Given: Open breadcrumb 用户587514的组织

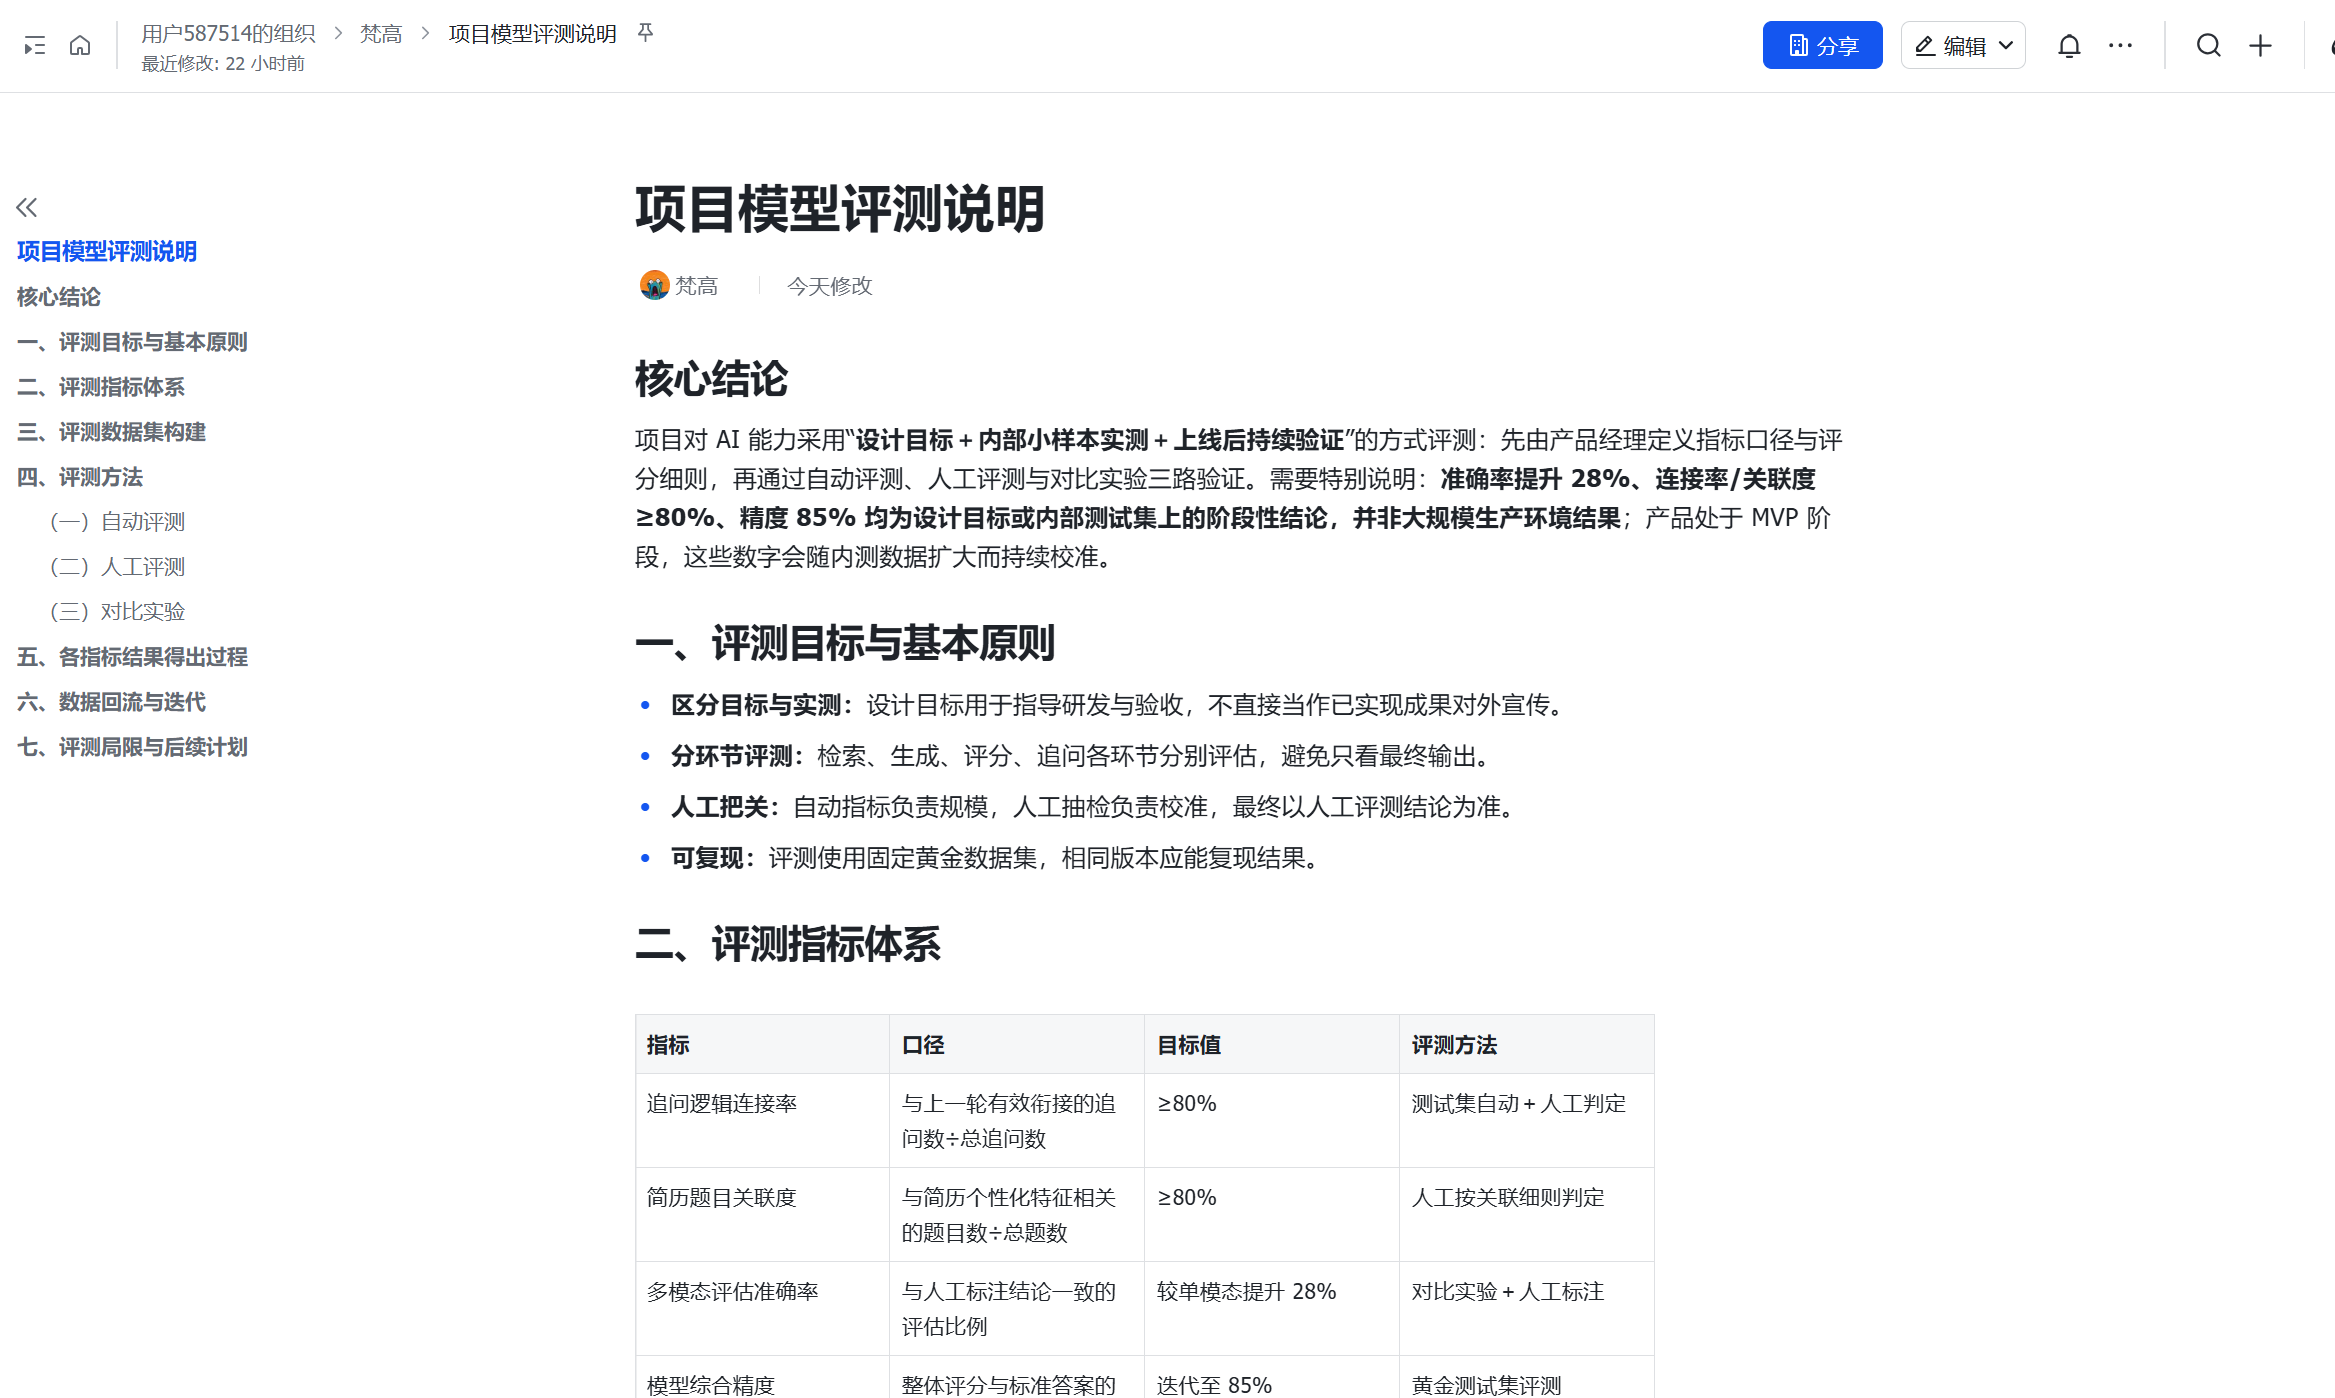Looking at the screenshot, I should (x=228, y=33).
